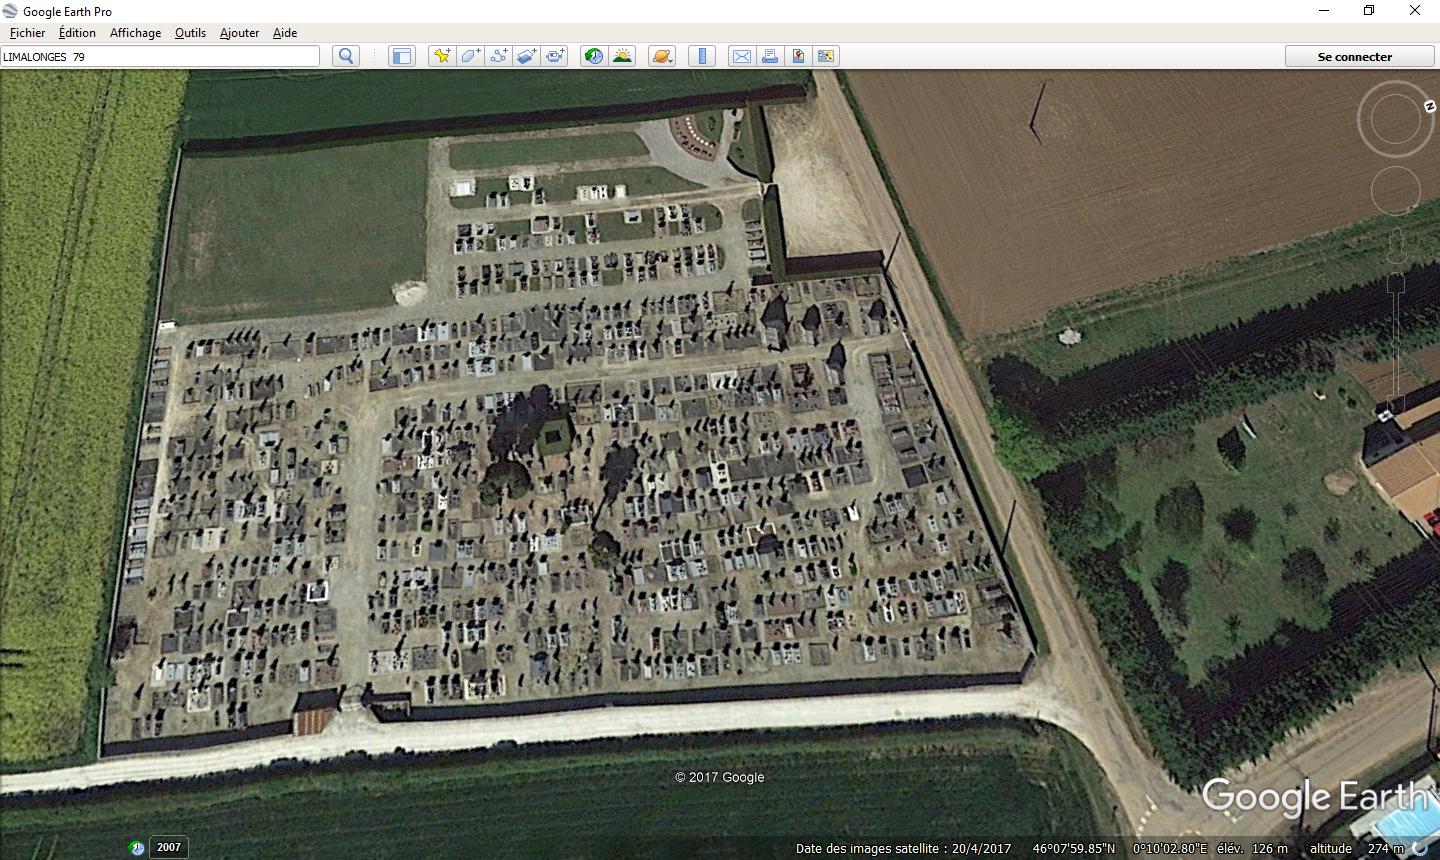
Task: Click the satellite imagery date 20/4/2017
Action: click(x=981, y=848)
